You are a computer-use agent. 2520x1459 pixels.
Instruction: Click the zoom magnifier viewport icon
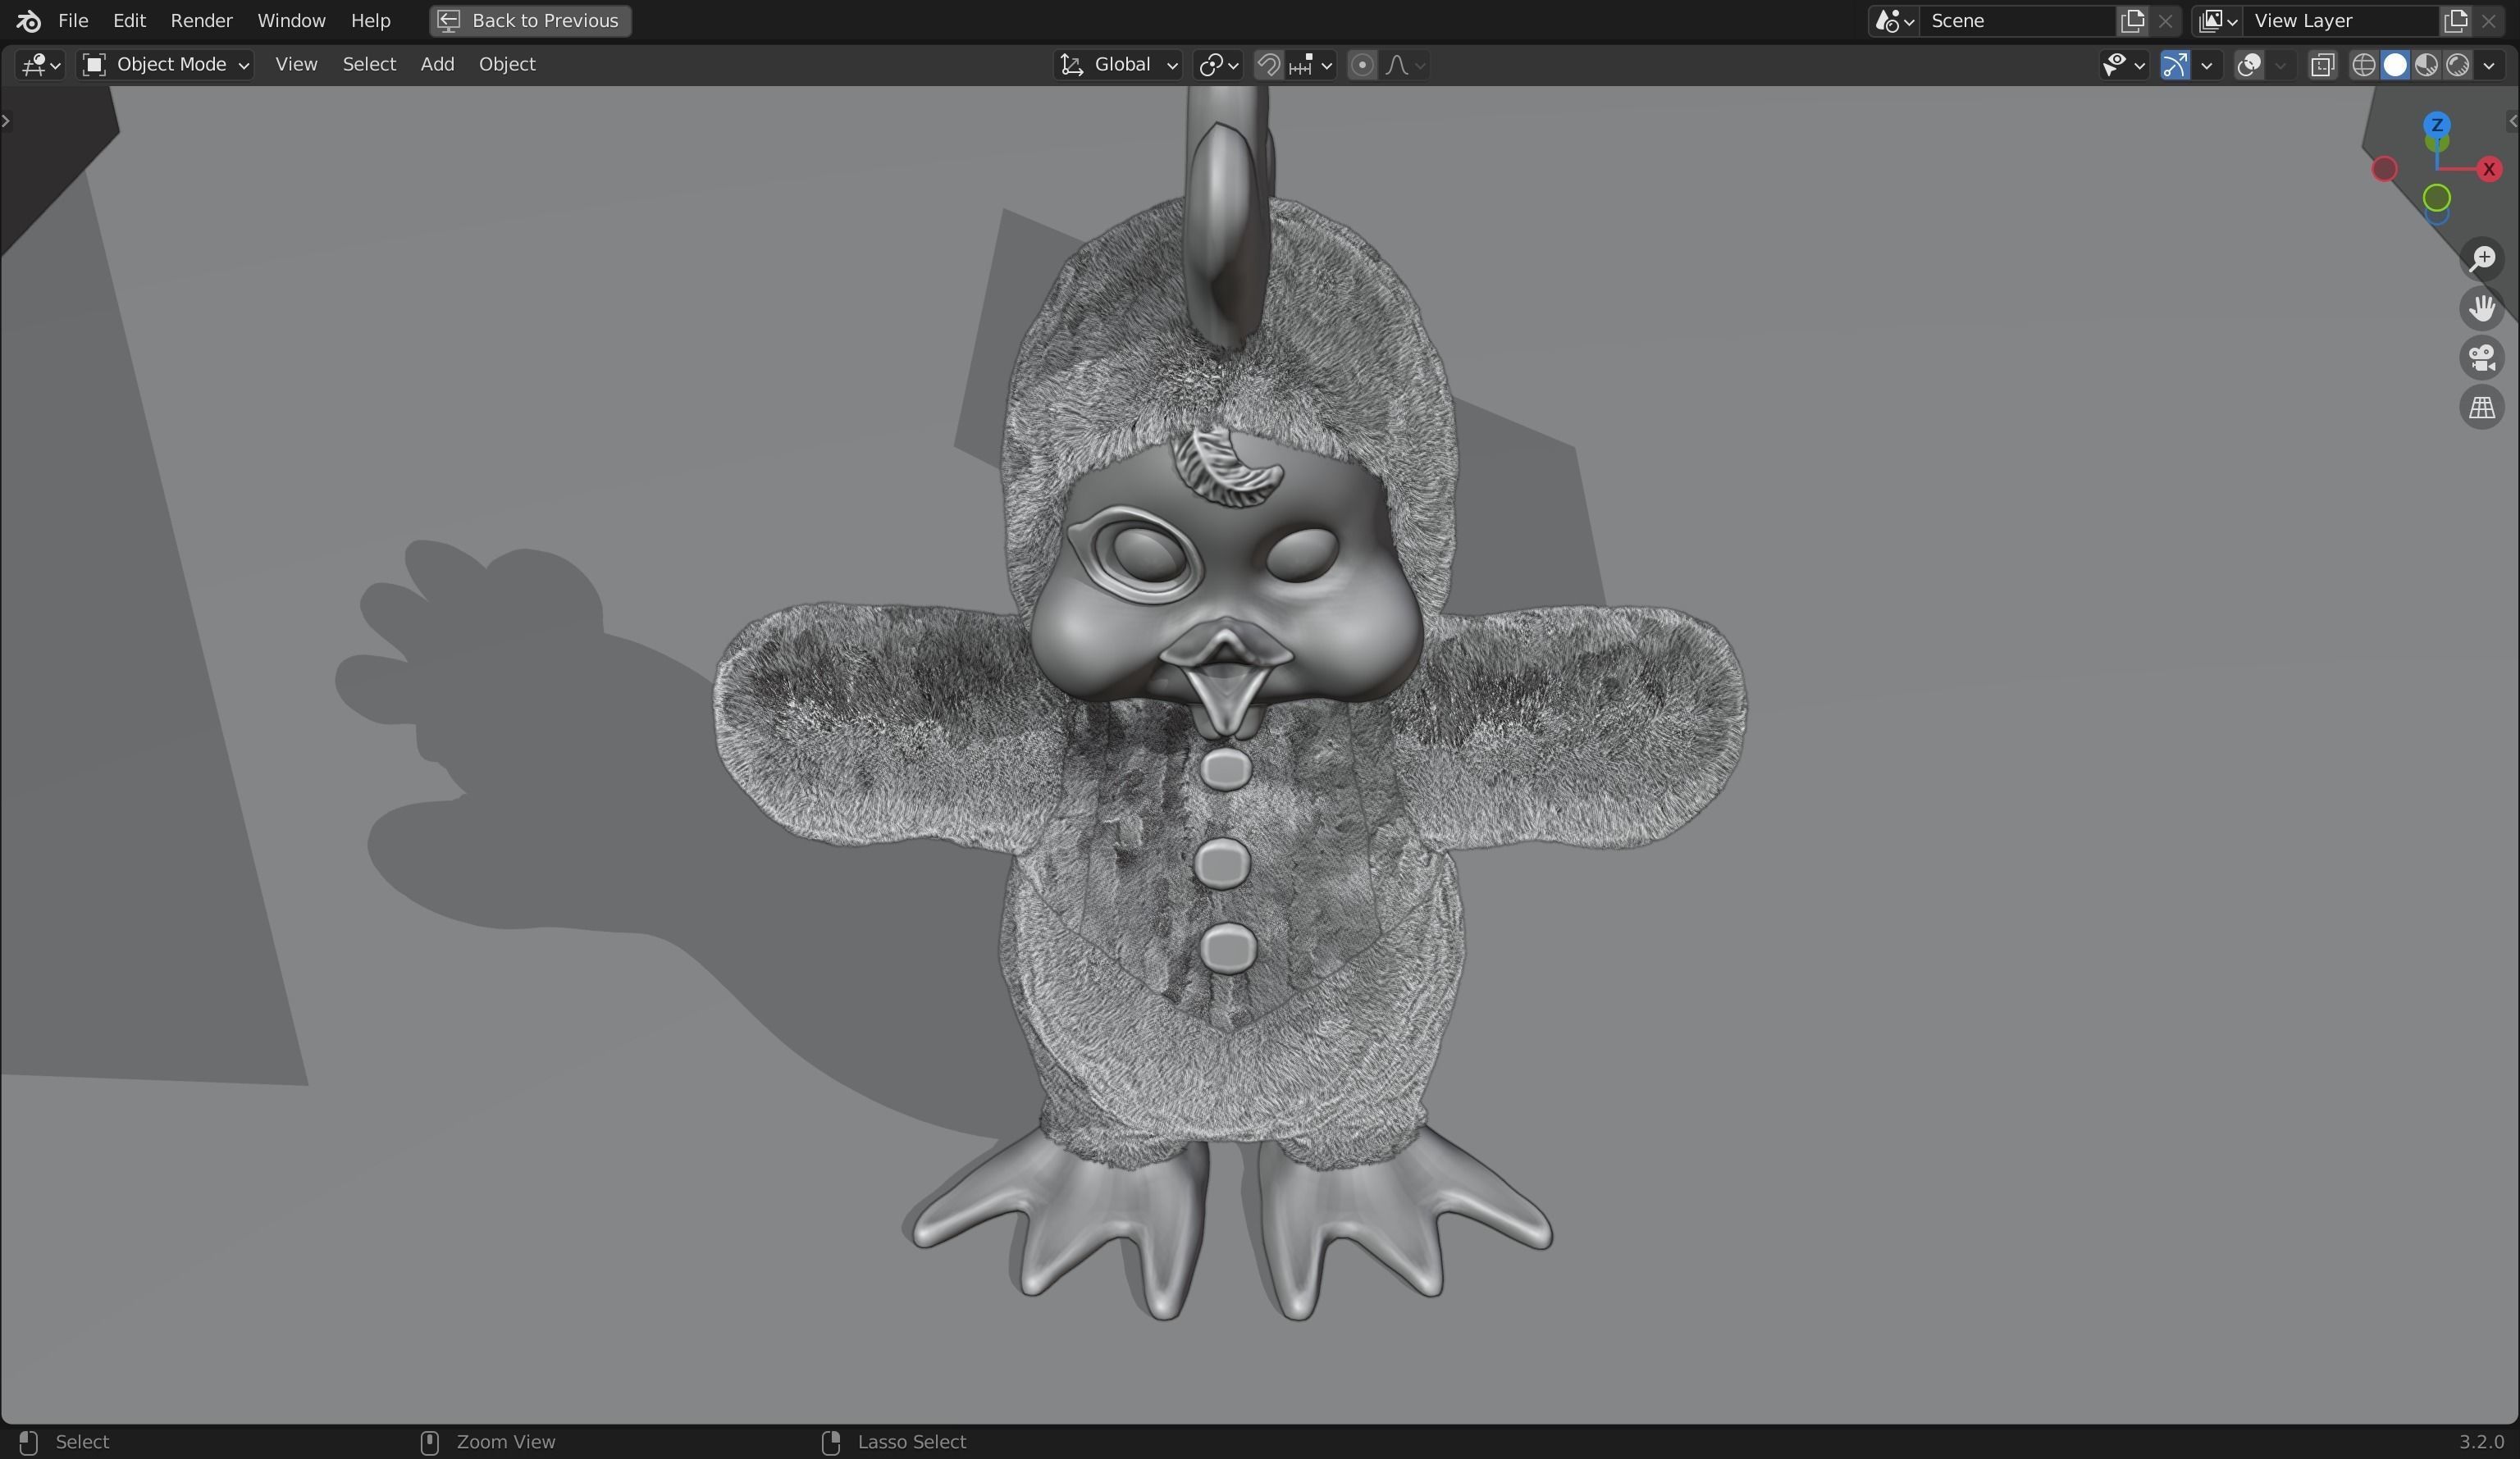[2482, 259]
